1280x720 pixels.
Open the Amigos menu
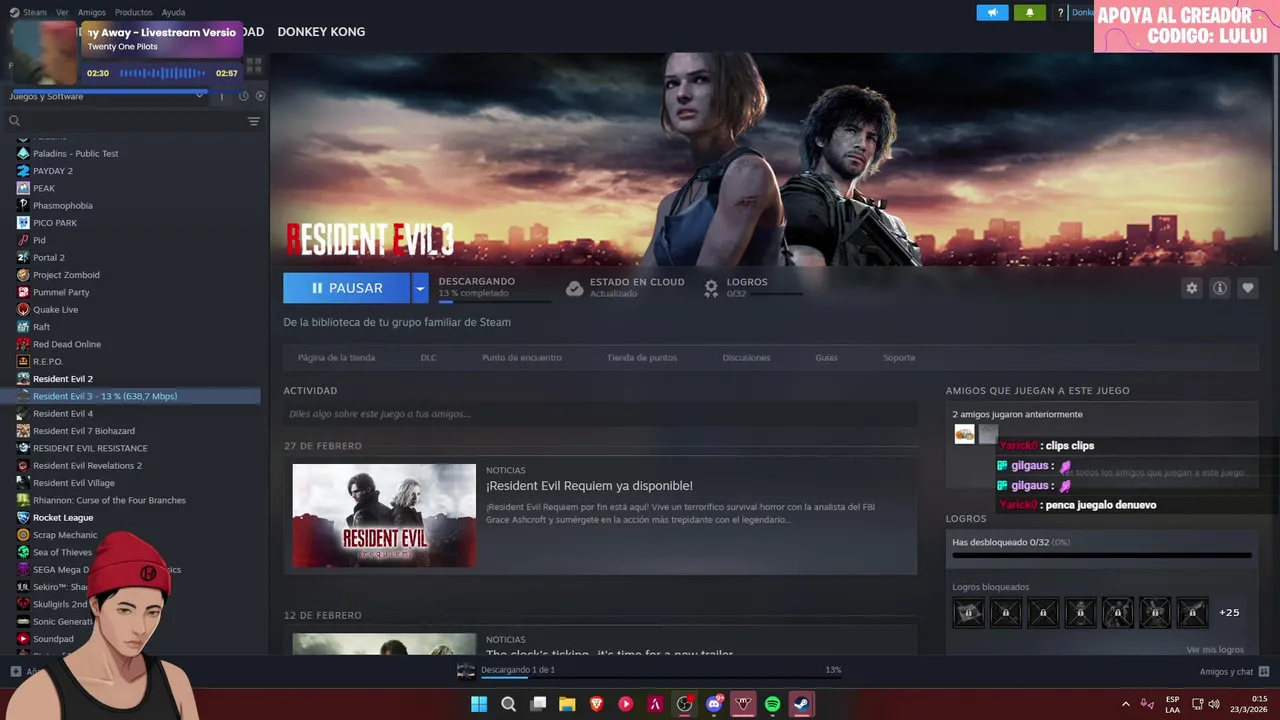click(x=91, y=12)
